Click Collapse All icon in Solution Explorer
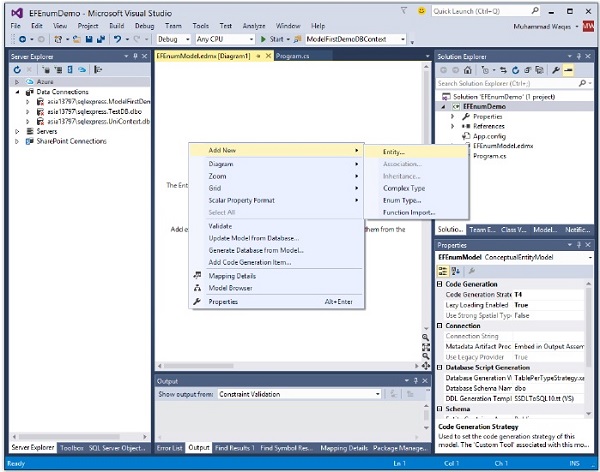The image size is (600, 472). [x=528, y=70]
